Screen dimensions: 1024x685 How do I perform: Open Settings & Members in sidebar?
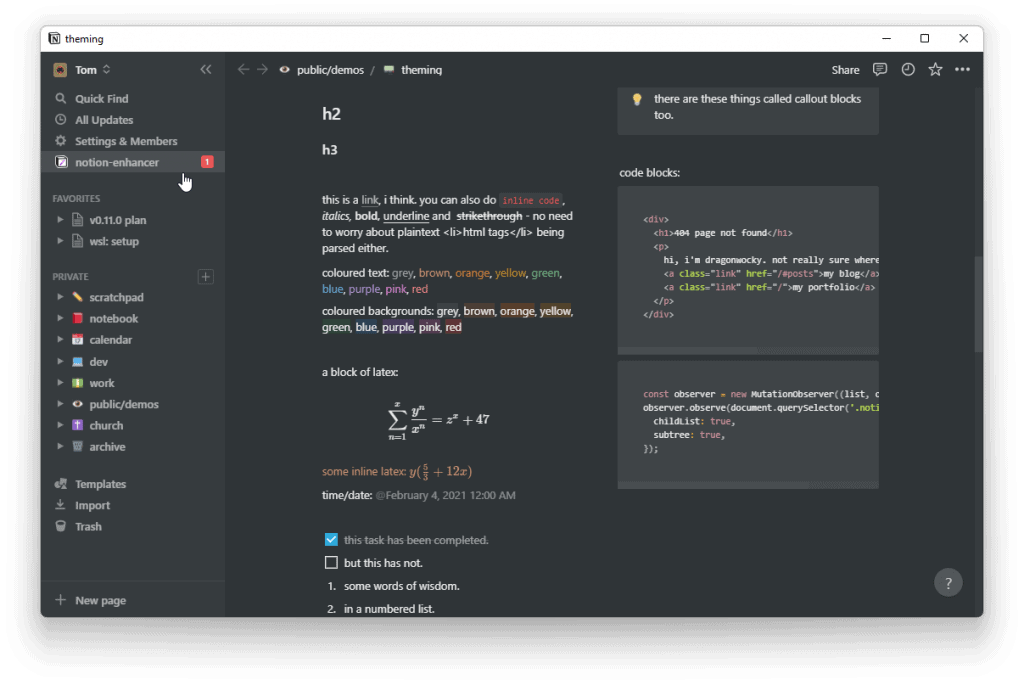tap(125, 141)
